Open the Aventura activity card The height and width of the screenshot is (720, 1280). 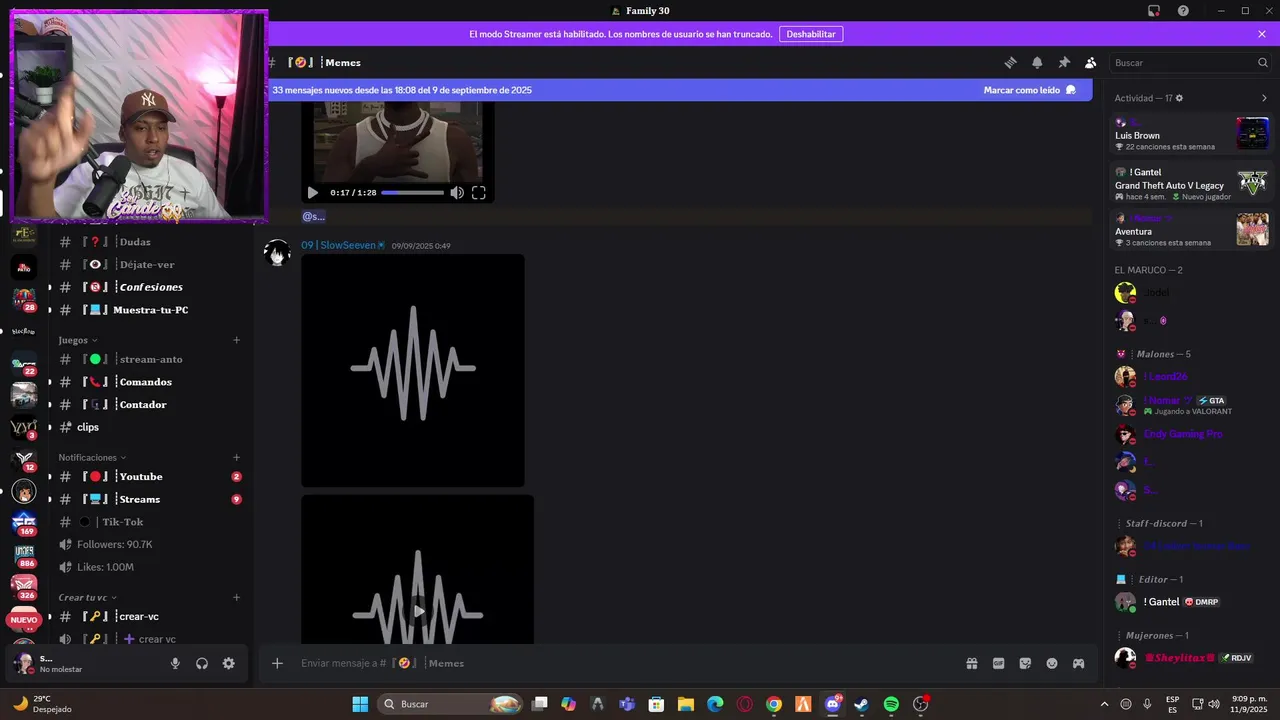(1191, 230)
